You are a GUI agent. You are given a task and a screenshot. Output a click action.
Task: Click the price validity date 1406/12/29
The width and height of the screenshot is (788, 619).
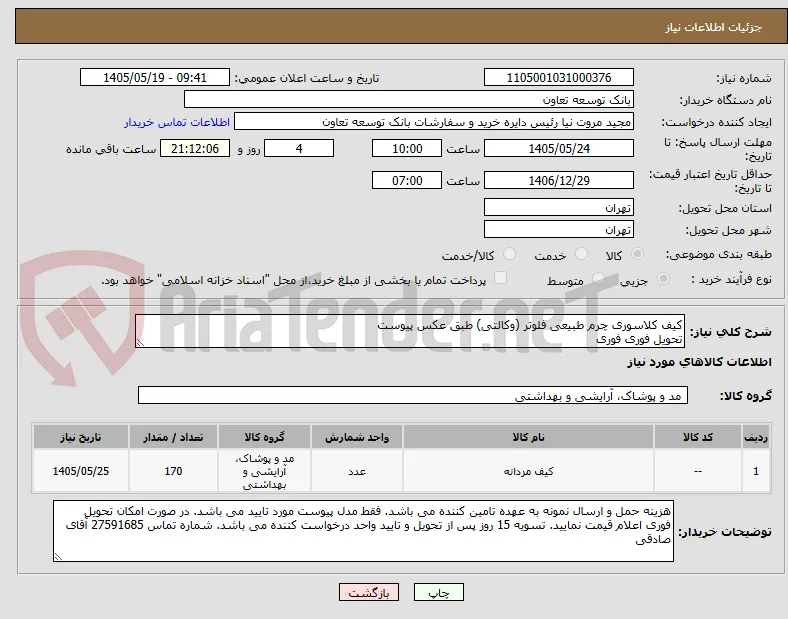559,180
